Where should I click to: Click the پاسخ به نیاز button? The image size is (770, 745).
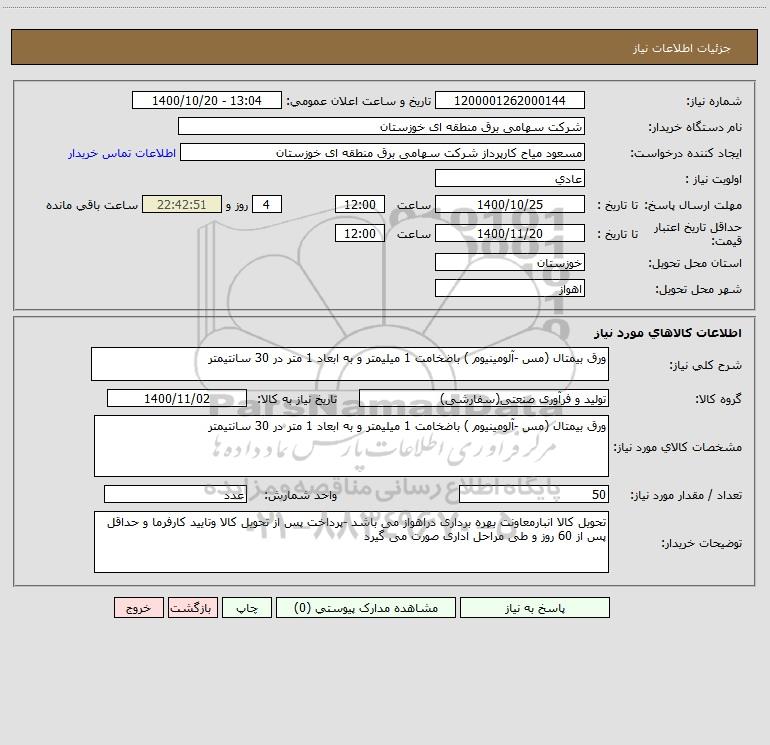(x=535, y=607)
